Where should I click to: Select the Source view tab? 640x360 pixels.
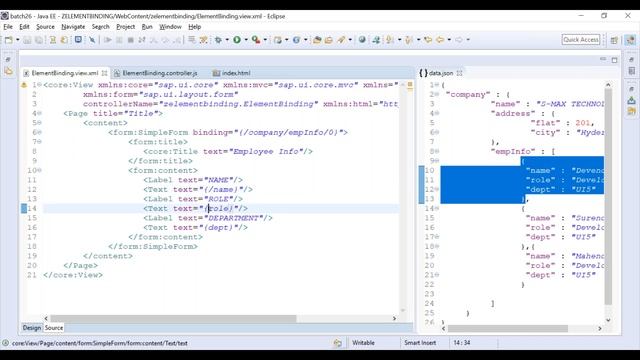(54, 328)
